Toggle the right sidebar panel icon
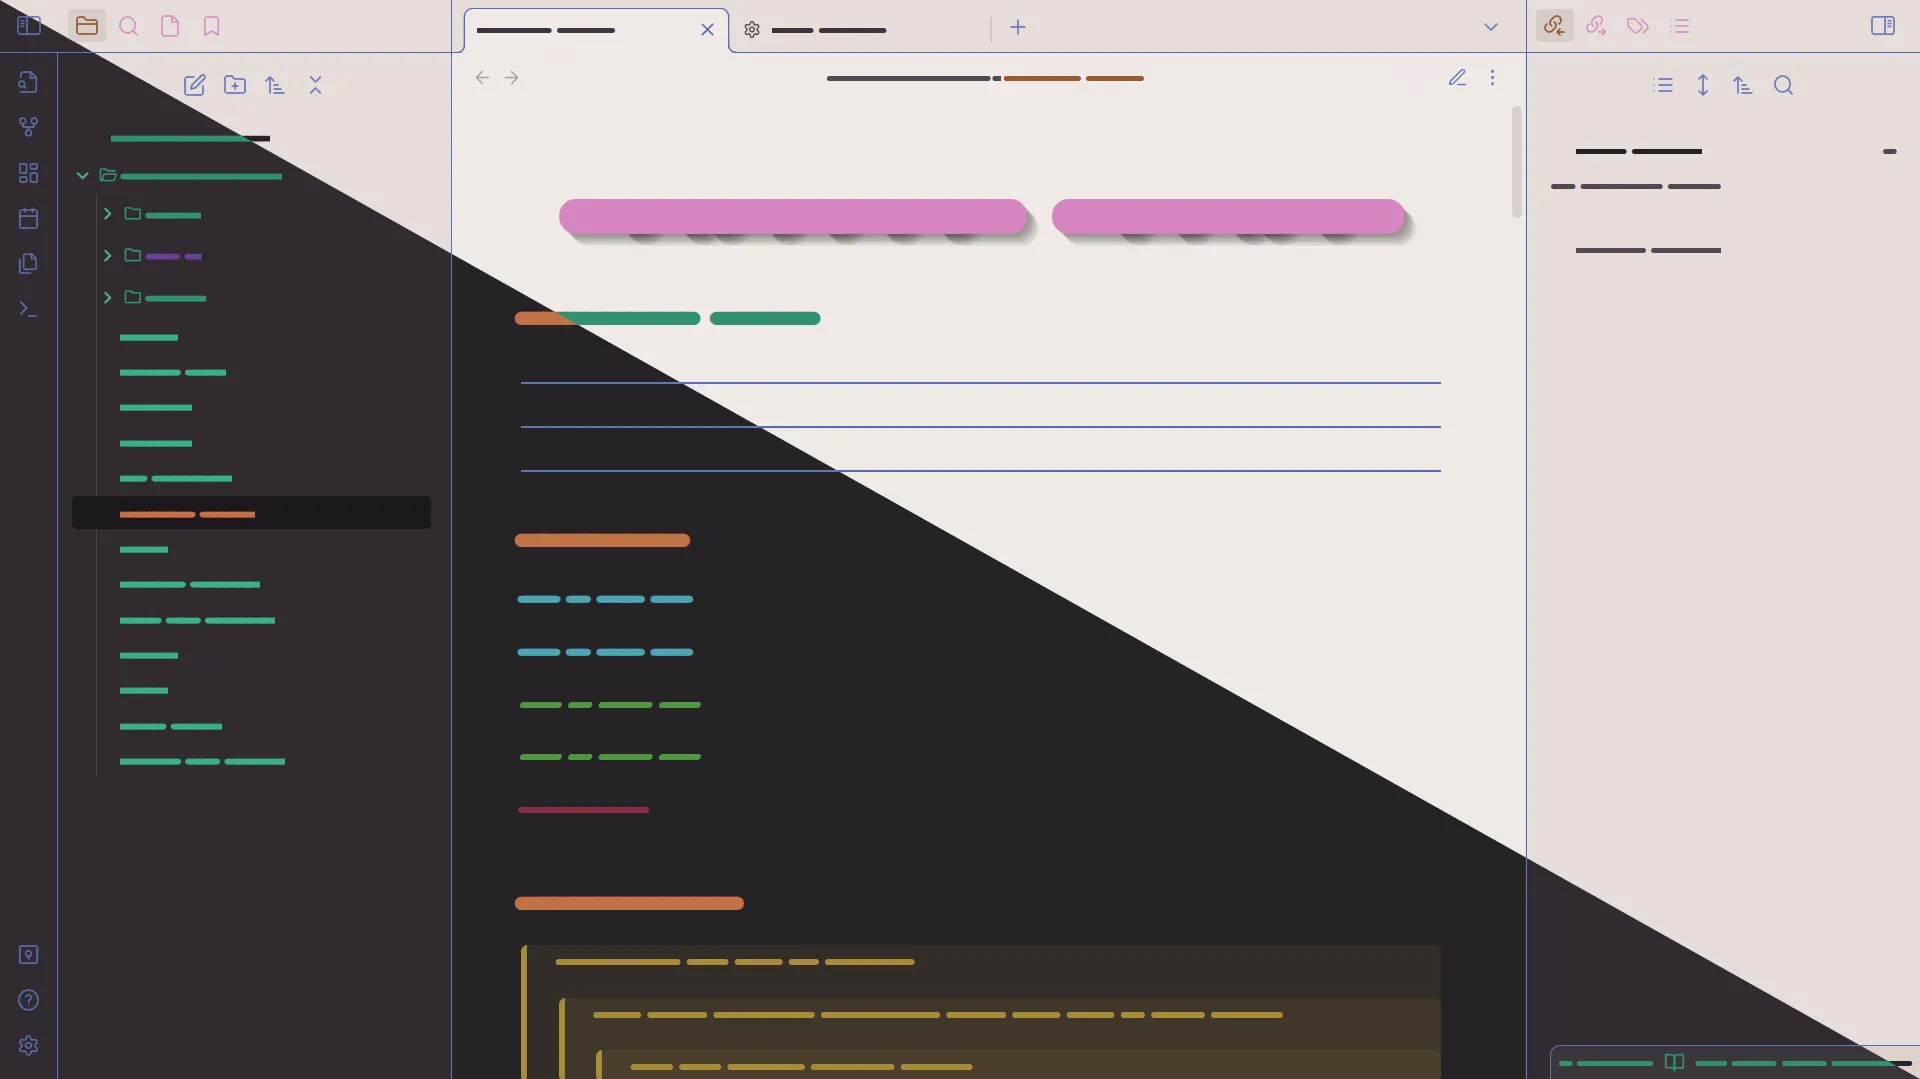Viewport: 1920px width, 1079px height. pos(1883,26)
